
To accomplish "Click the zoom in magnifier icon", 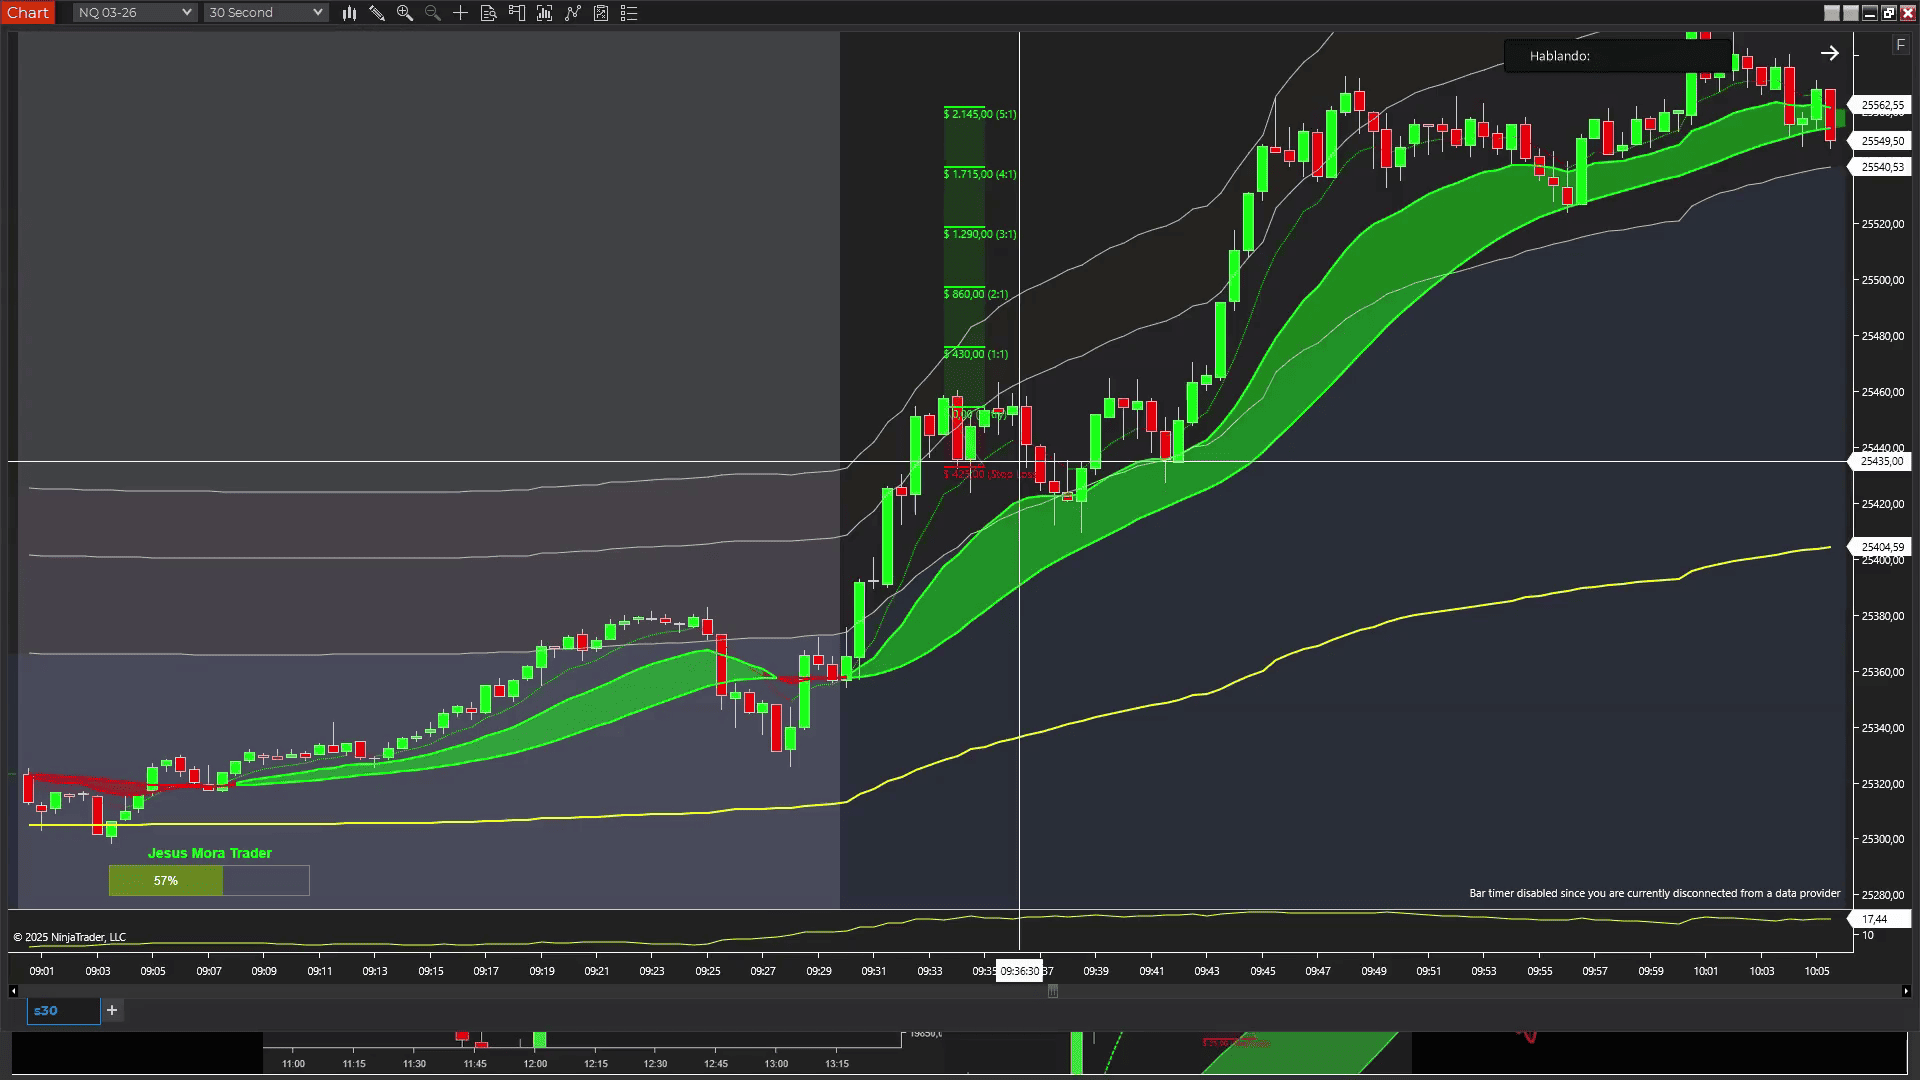I will pos(405,13).
